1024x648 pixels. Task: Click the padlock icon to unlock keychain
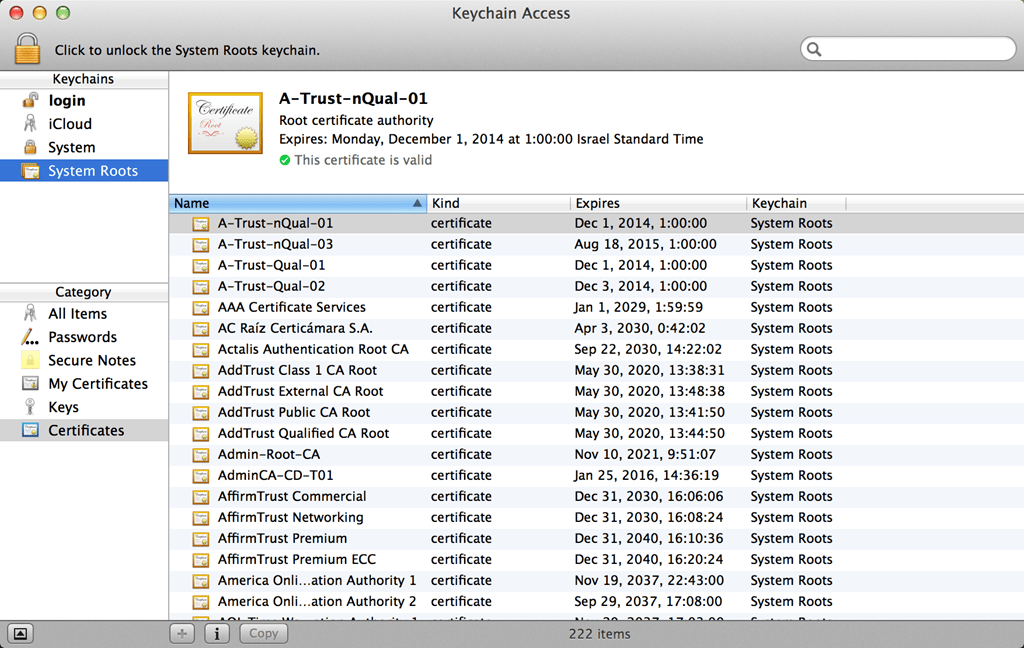(27, 49)
